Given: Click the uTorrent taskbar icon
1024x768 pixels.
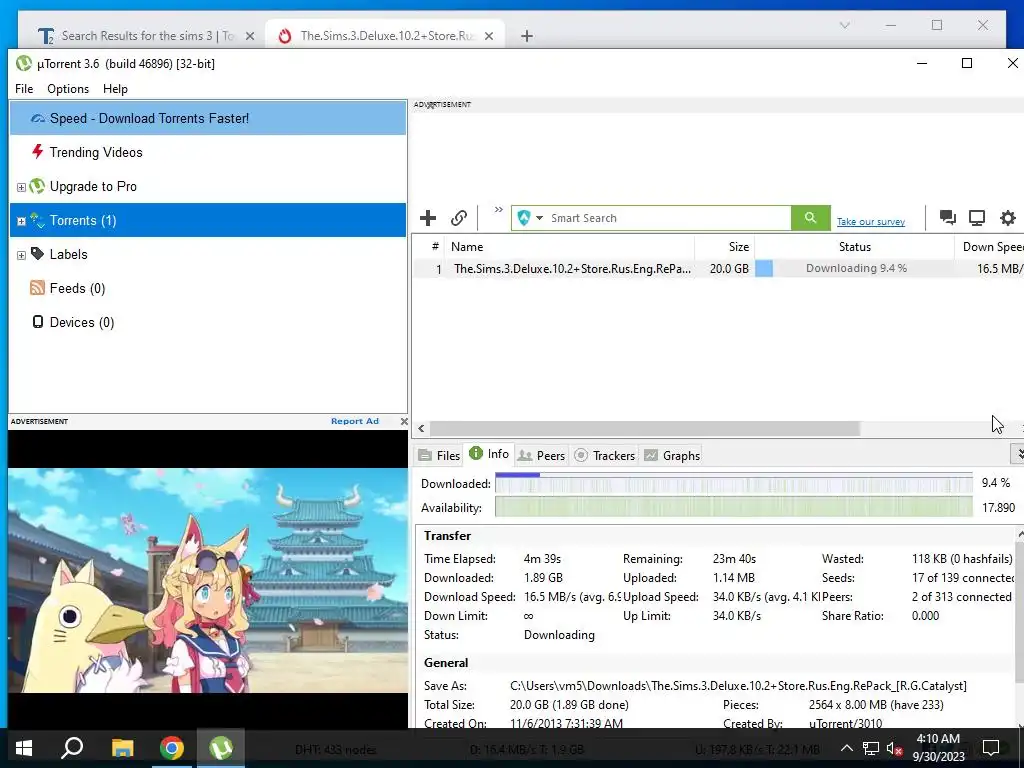Looking at the screenshot, I should (x=221, y=748).
